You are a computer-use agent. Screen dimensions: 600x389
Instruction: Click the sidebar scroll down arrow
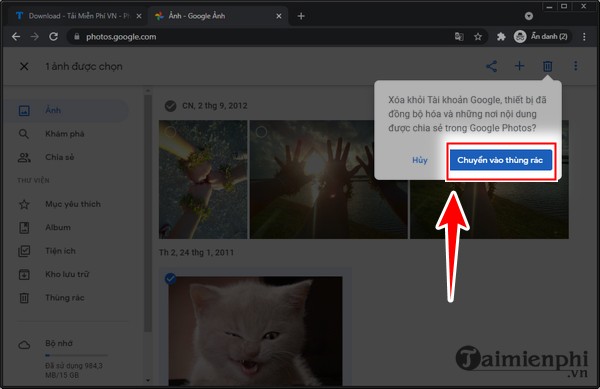(148, 380)
